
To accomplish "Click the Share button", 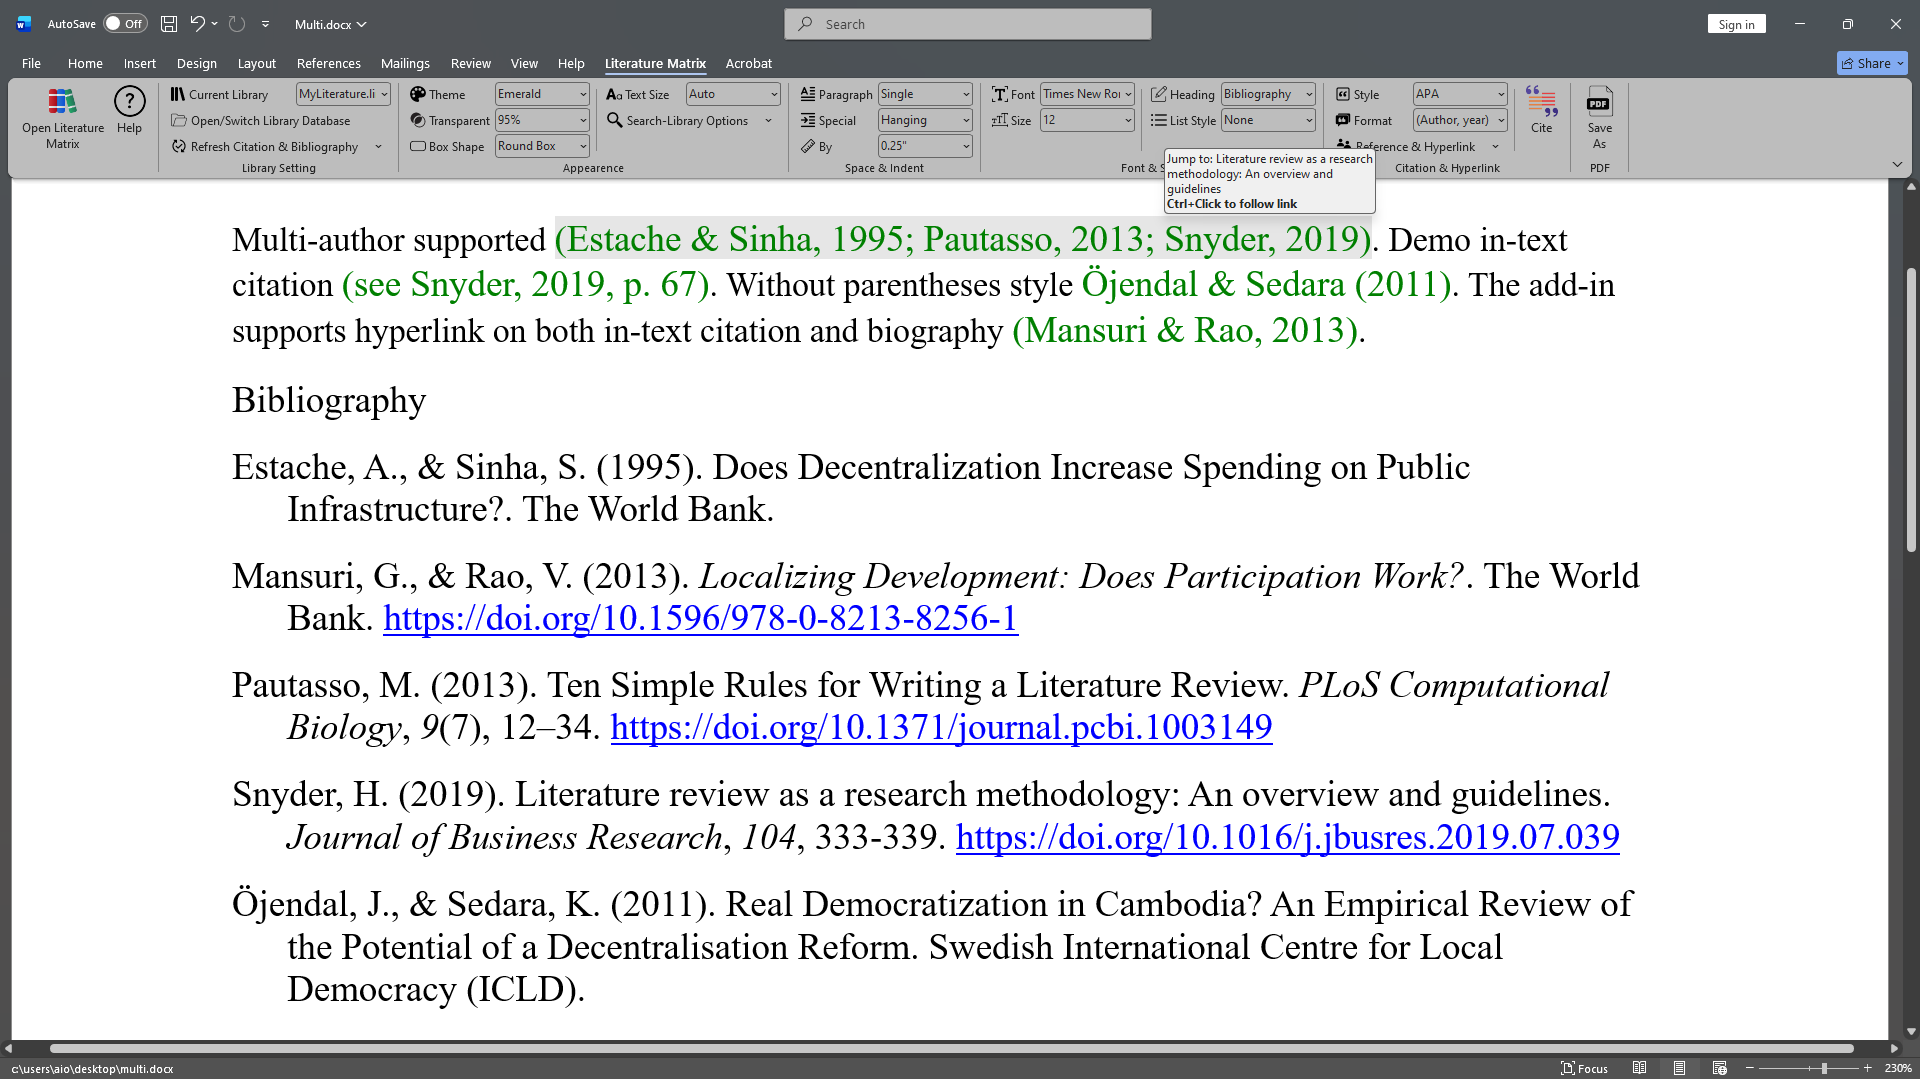I will pos(1872,63).
